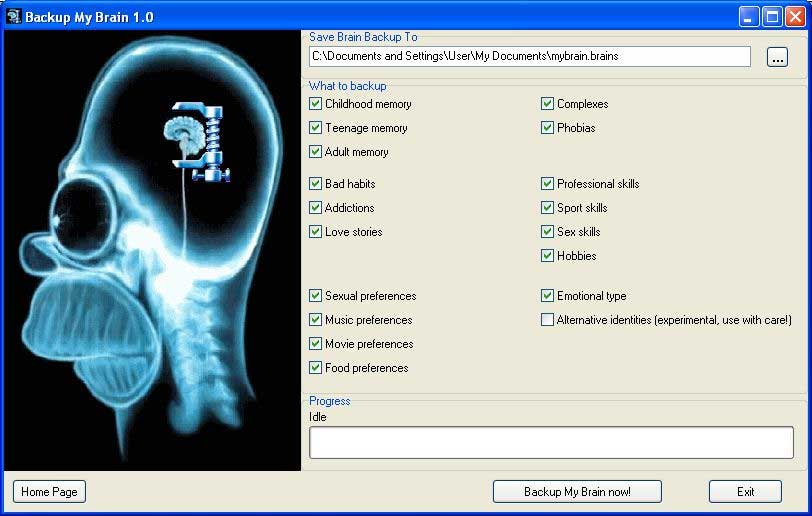Click the X-ray skull image

tap(152, 250)
